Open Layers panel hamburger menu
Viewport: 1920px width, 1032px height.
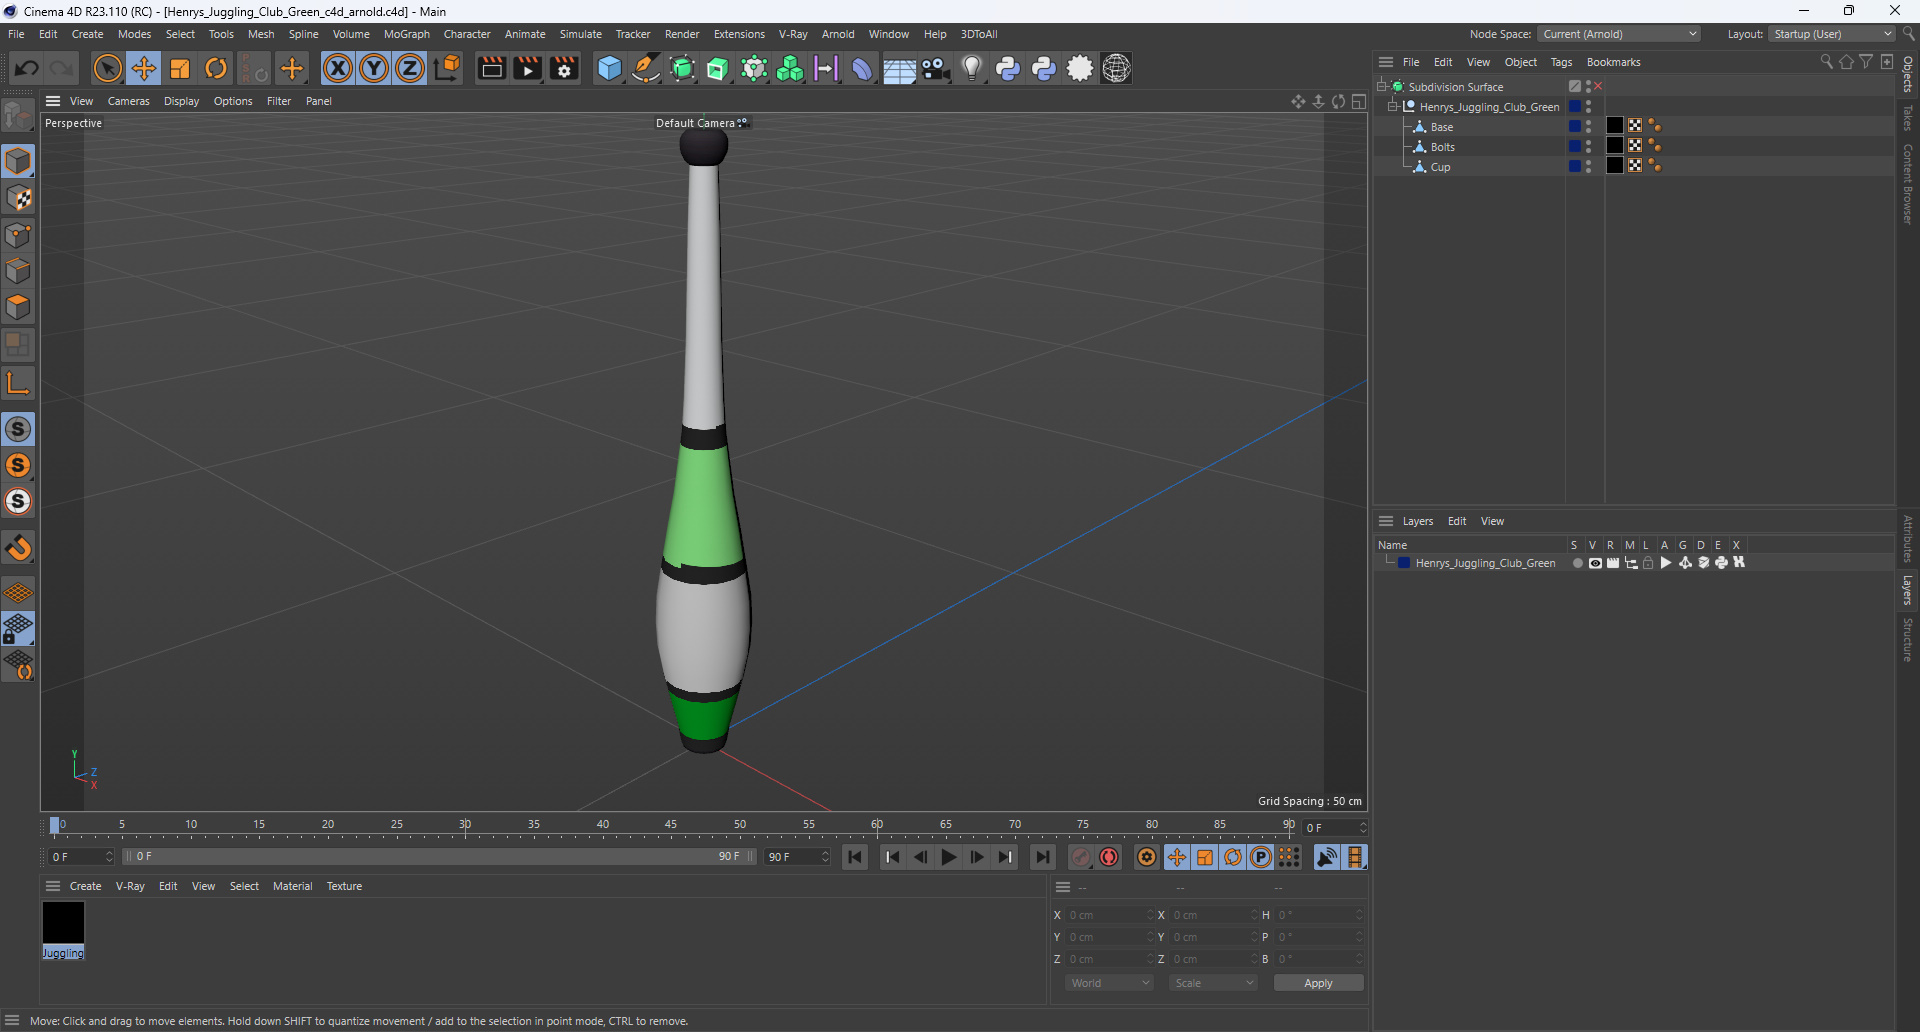point(1386,521)
